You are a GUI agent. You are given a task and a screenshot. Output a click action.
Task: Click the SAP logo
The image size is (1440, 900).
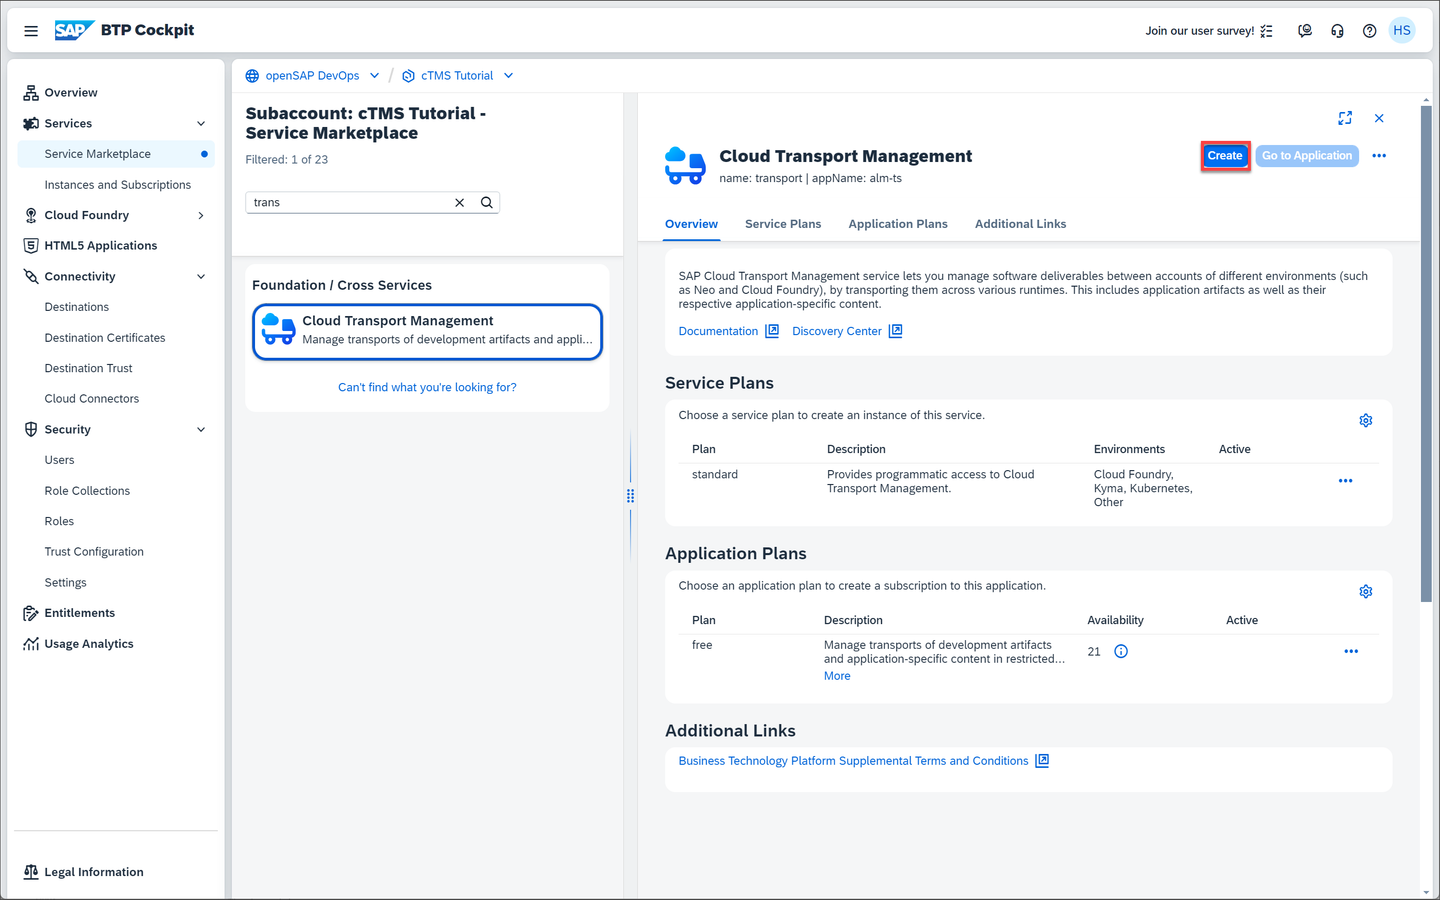[74, 30]
